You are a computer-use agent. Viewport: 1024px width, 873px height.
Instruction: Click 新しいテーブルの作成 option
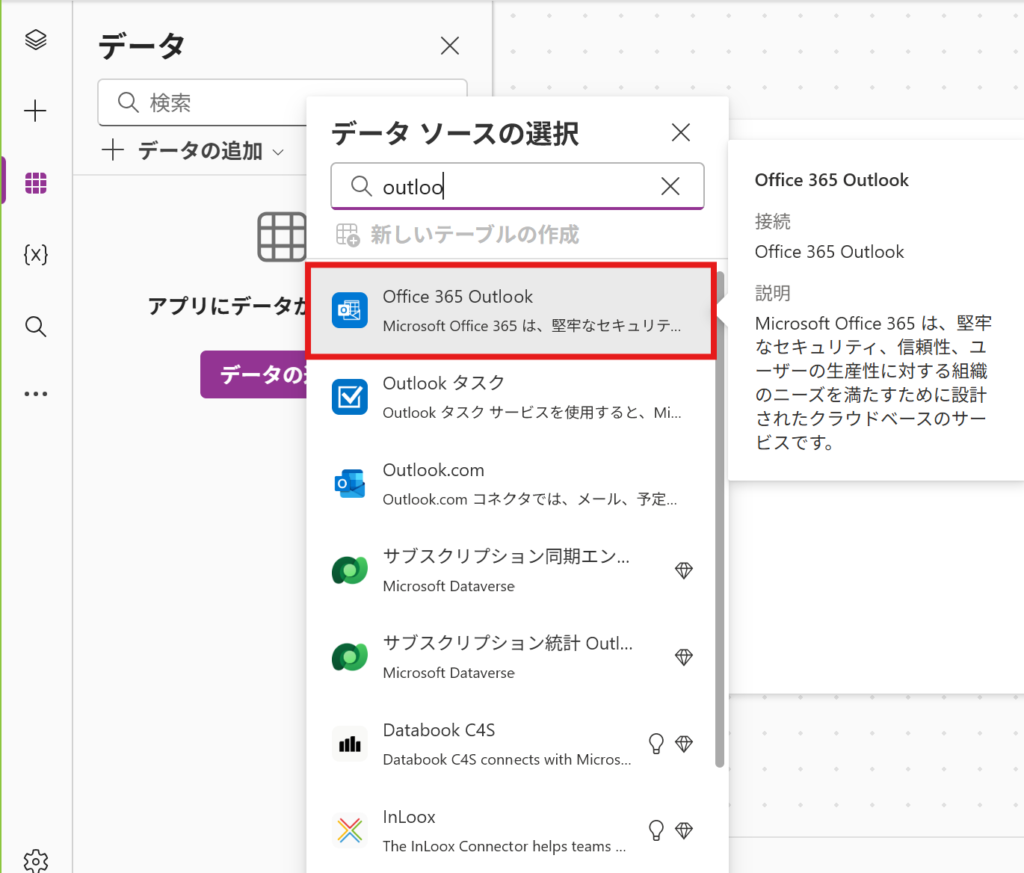point(457,234)
